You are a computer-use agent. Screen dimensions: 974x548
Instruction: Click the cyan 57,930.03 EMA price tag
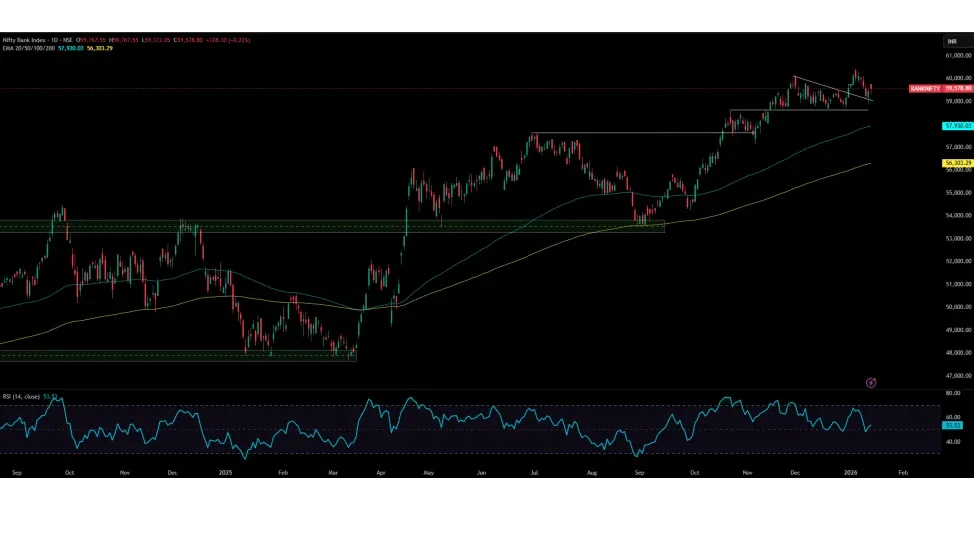tap(957, 126)
